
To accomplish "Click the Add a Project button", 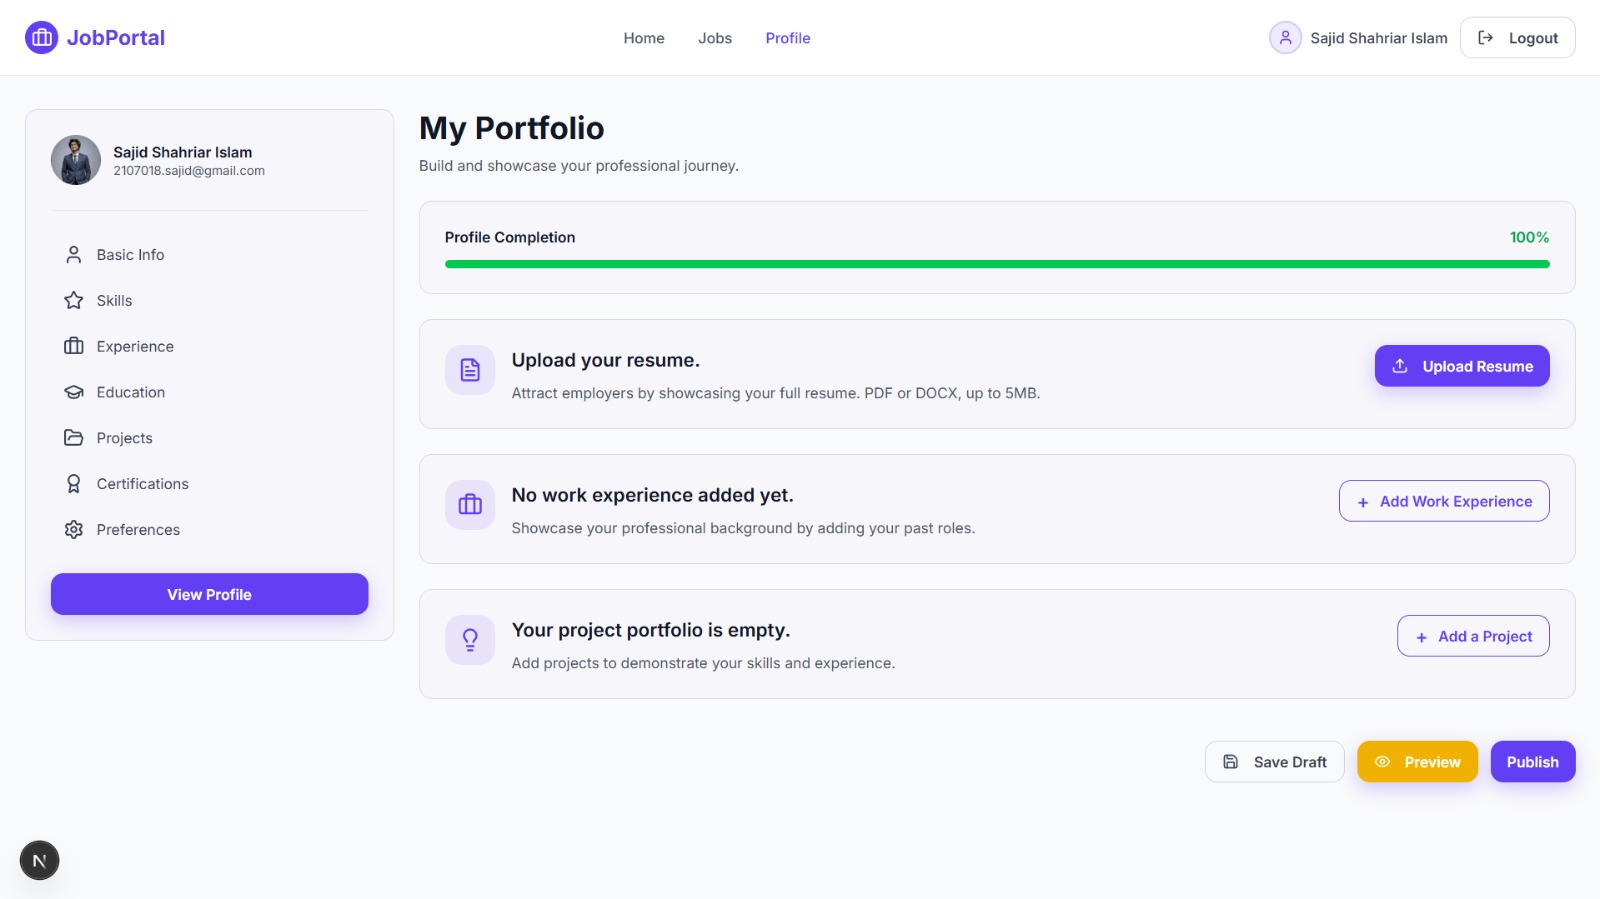I will (x=1473, y=636).
